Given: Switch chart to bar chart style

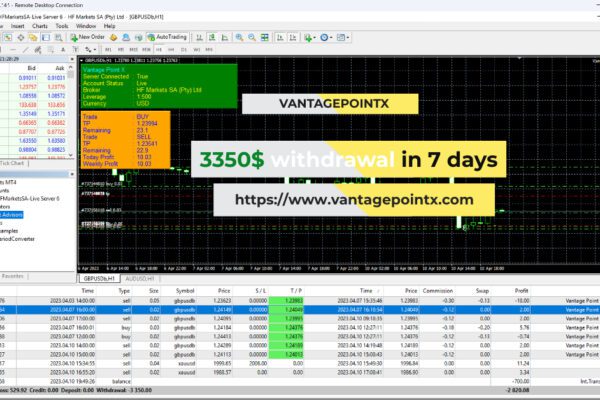Looking at the screenshot, I should 199,38.
